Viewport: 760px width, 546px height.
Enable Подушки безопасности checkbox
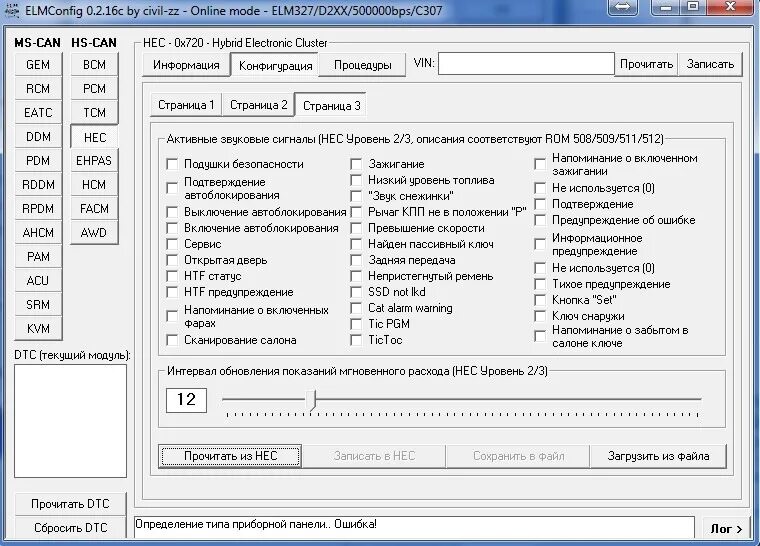click(172, 164)
